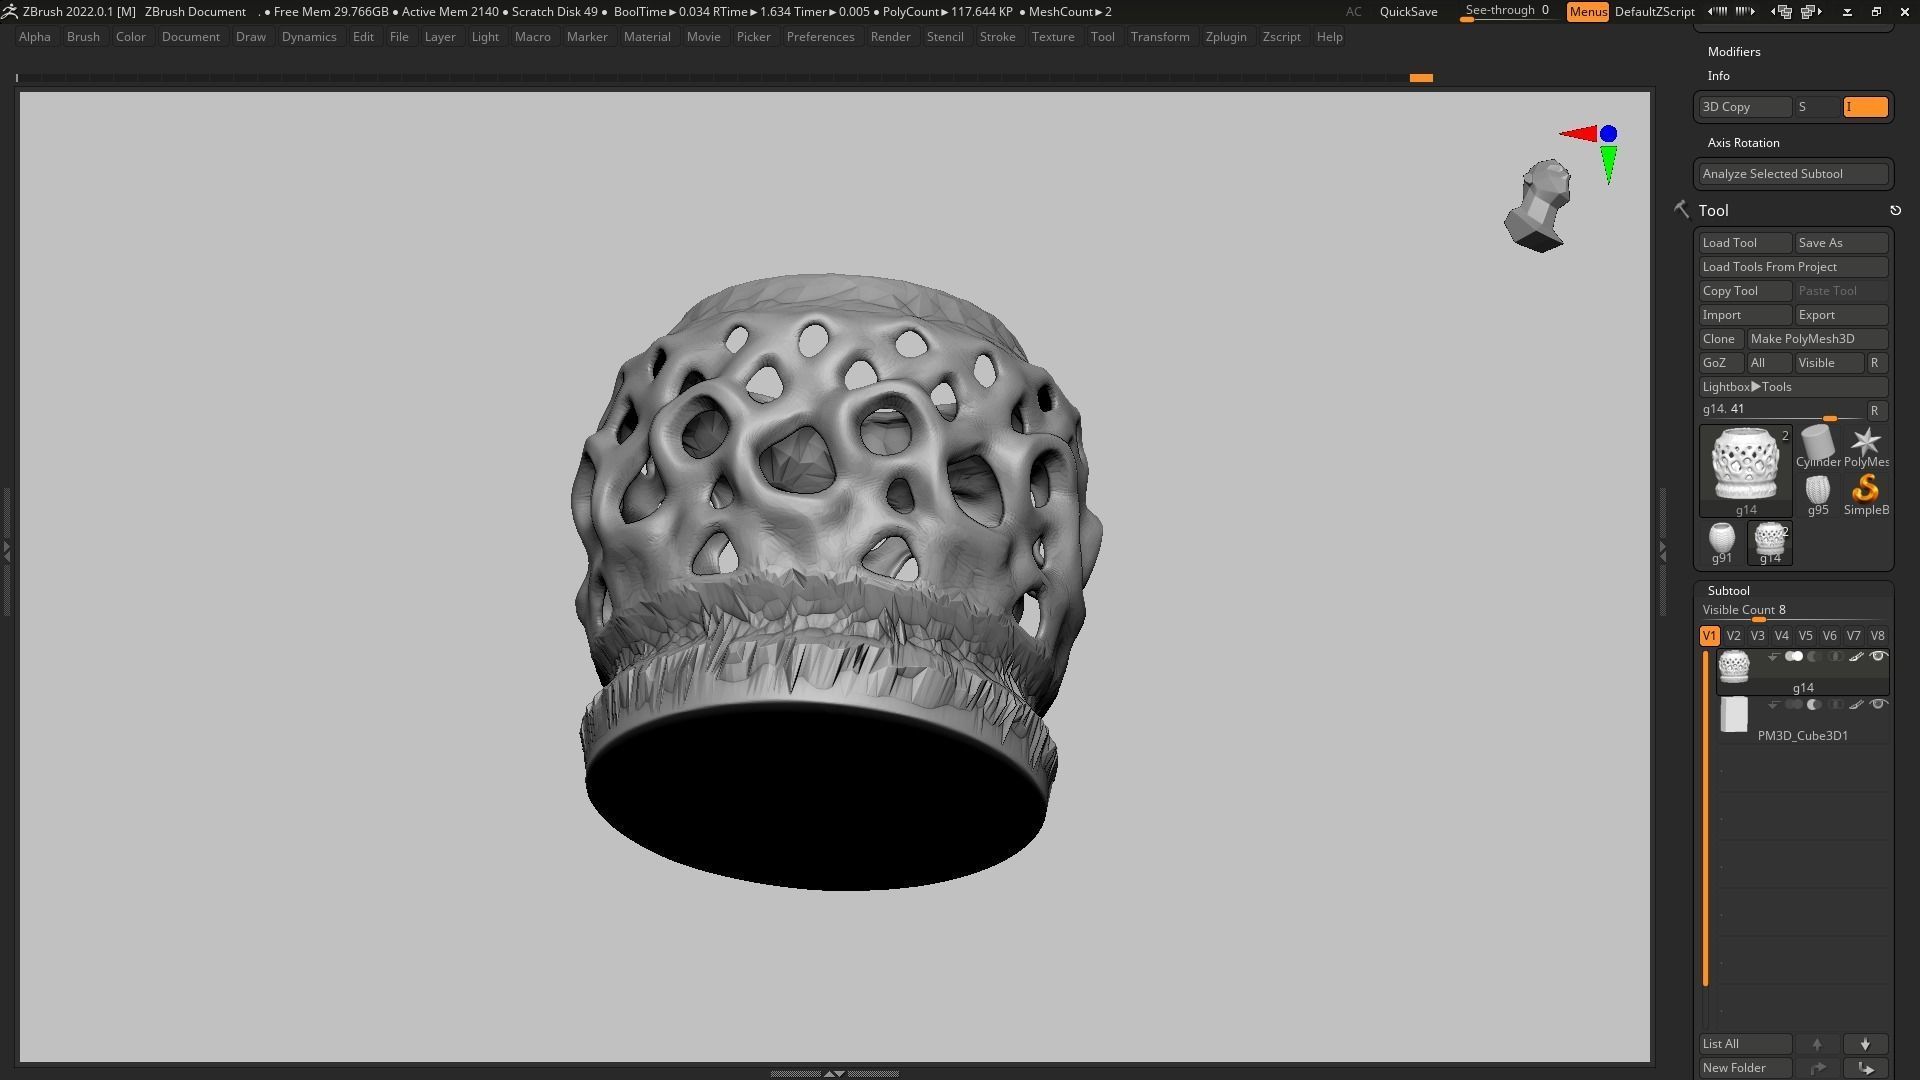Expand the Modifiers section
1920x1080 pixels.
coord(1734,52)
